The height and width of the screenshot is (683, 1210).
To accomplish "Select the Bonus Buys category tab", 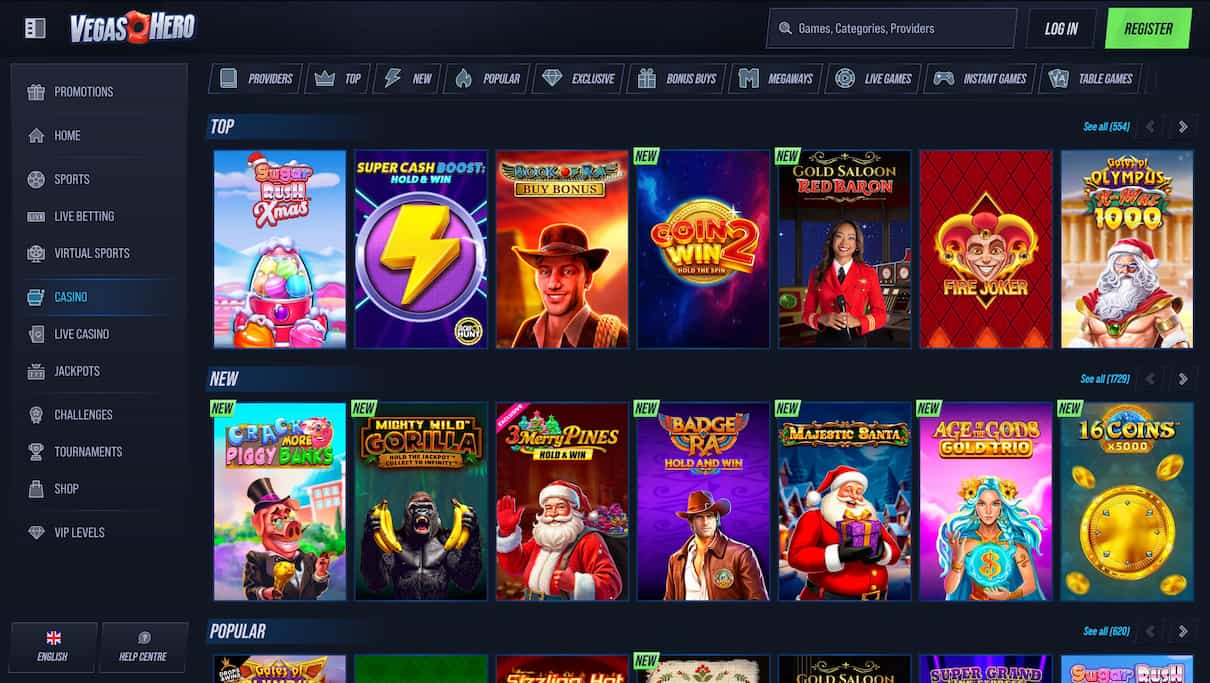I will (x=677, y=78).
